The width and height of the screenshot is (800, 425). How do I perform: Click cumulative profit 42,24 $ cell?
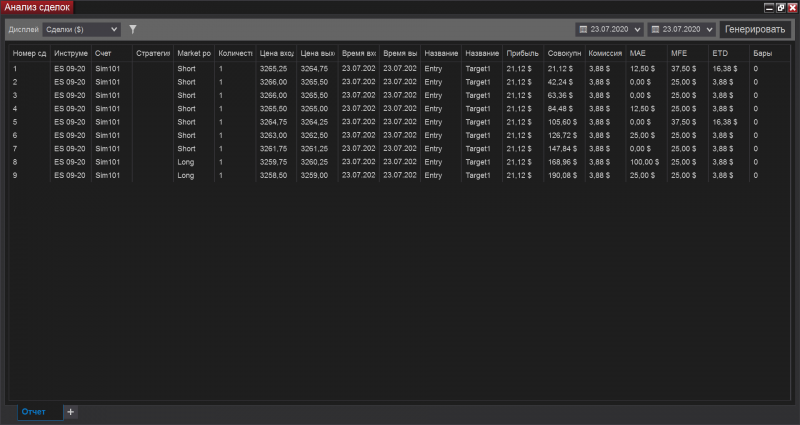[x=564, y=82]
